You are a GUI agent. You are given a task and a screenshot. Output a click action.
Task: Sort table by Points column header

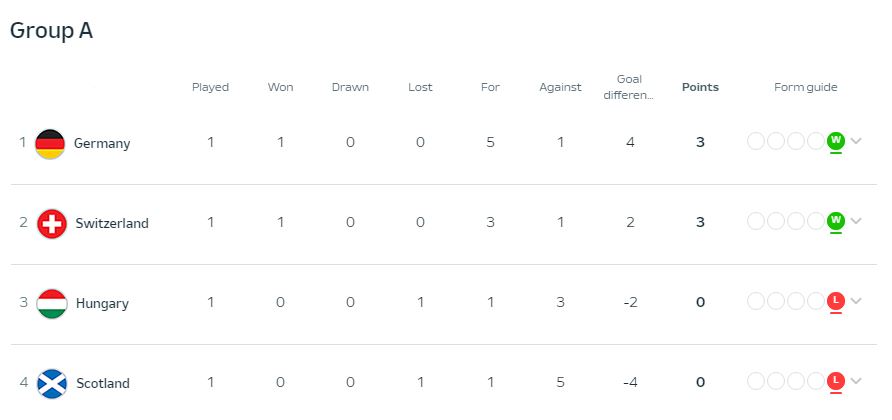tap(700, 87)
